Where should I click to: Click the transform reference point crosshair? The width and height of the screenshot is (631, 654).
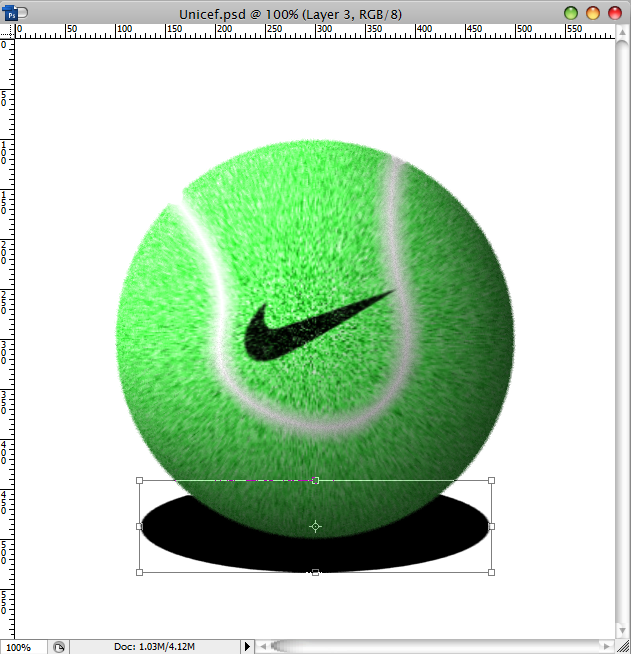315,526
